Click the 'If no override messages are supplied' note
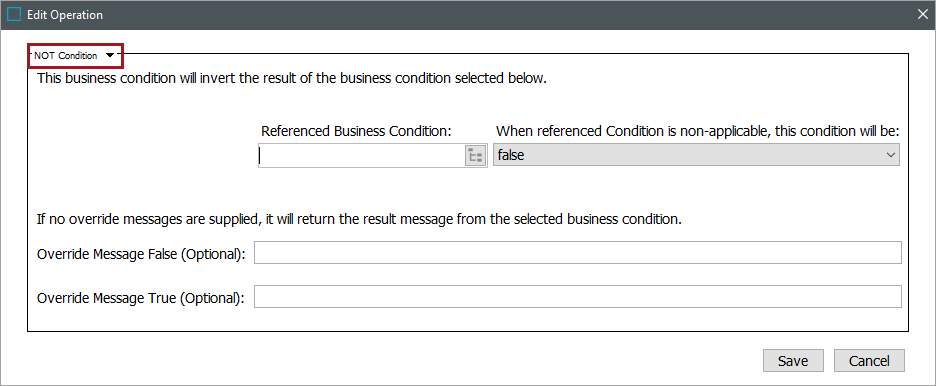Image resolution: width=936 pixels, height=386 pixels. [x=359, y=219]
